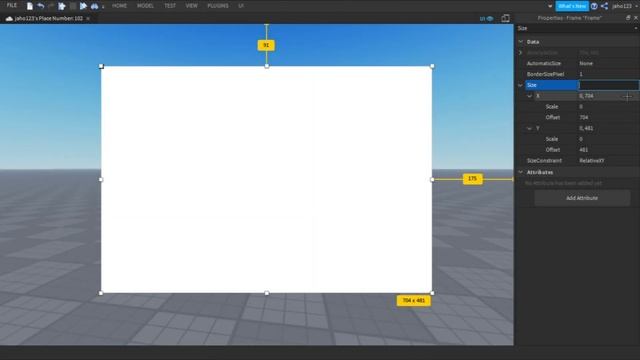This screenshot has width=640, height=360.
Task: Collapse the Attributes section
Action: [x=521, y=172]
